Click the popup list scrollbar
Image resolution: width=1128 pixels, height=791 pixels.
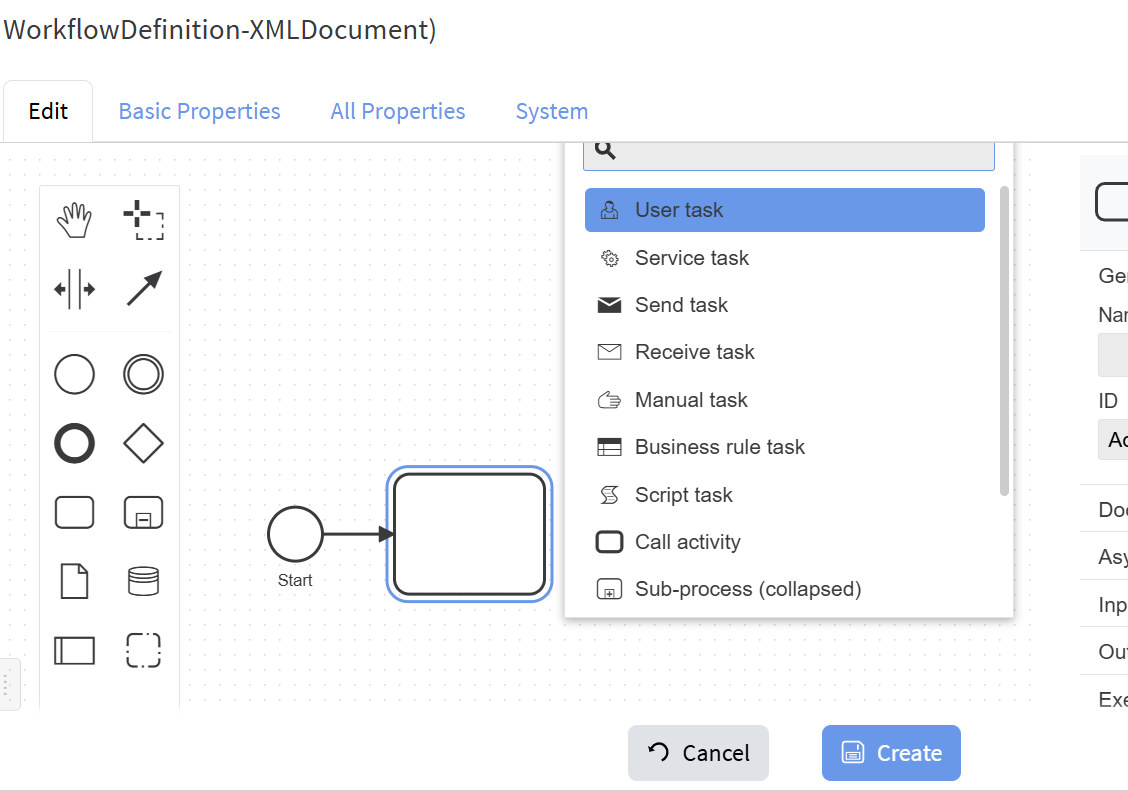tap(1004, 340)
